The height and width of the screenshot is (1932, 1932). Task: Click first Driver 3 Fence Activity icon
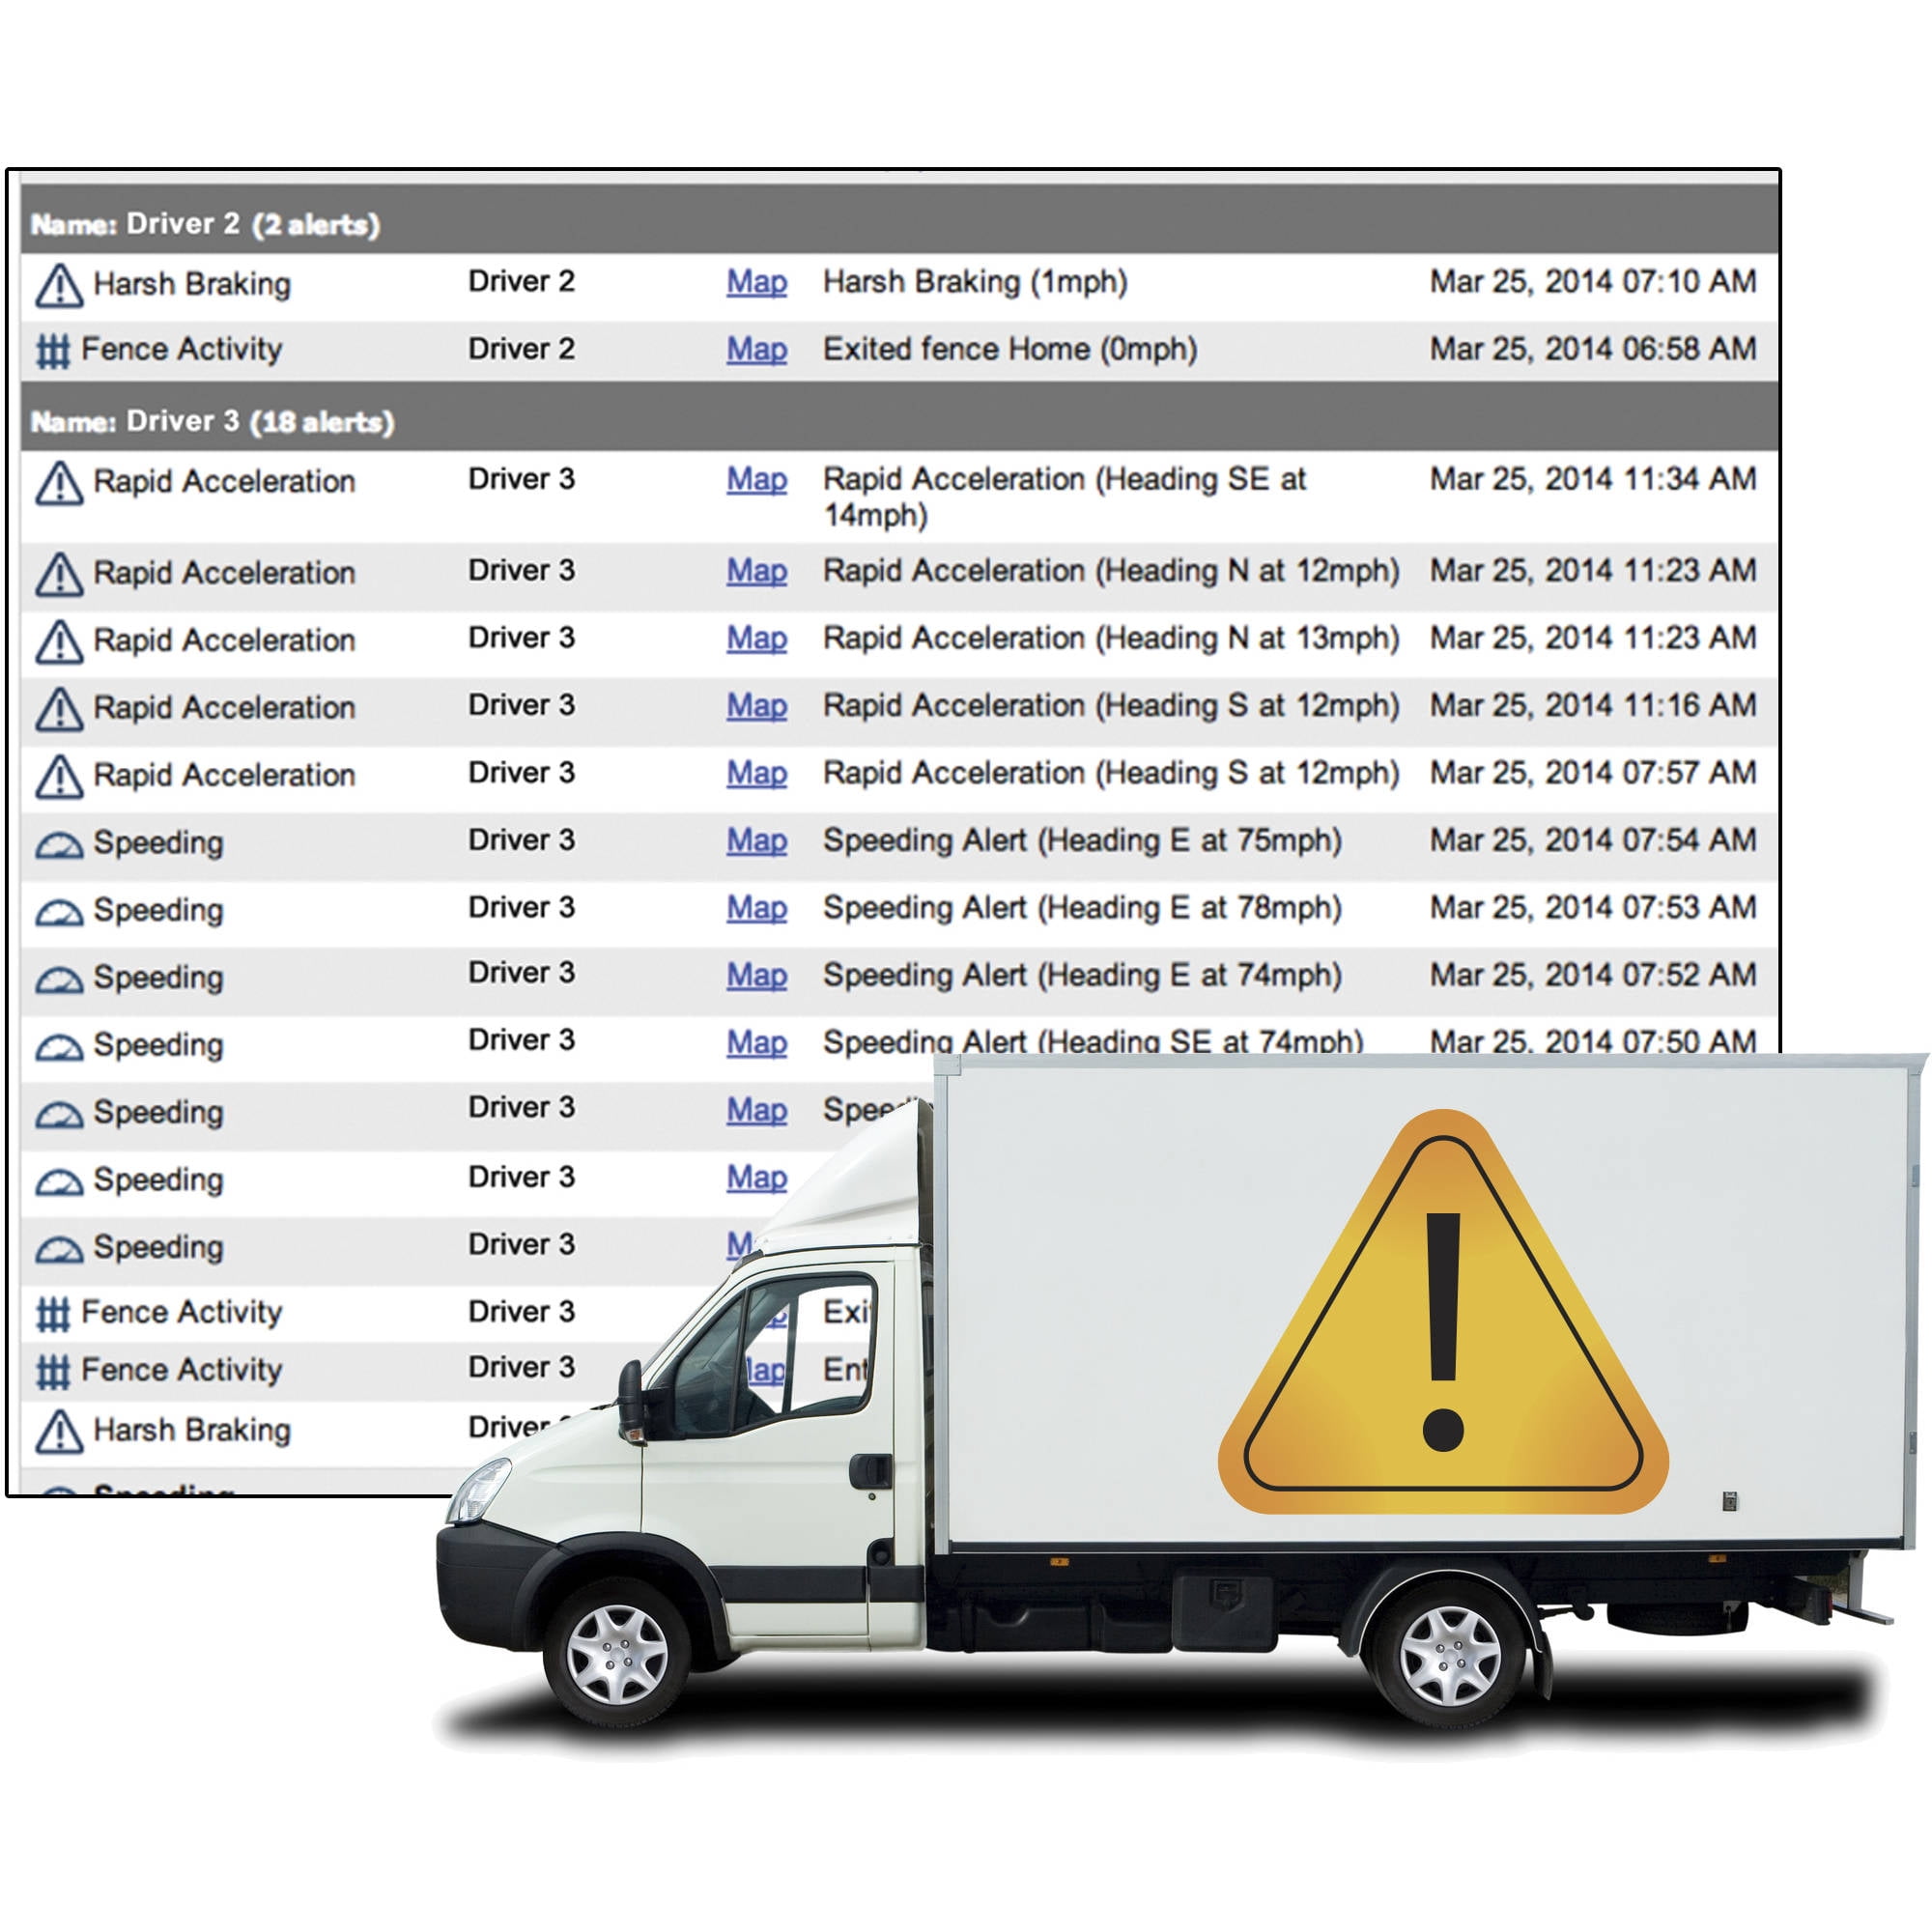tap(53, 1314)
